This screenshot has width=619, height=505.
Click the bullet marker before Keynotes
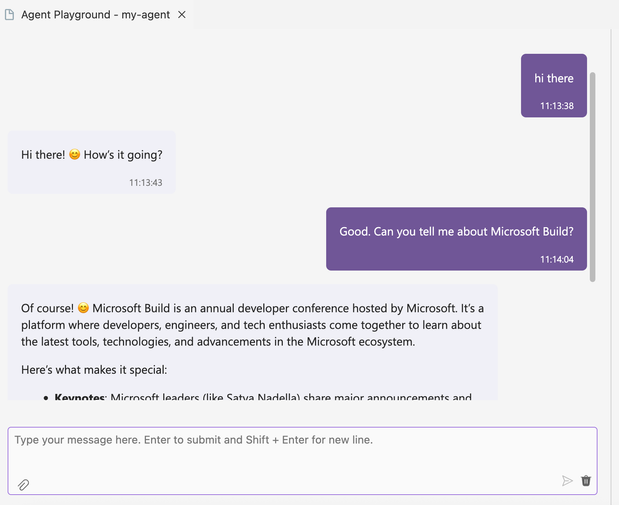click(45, 398)
